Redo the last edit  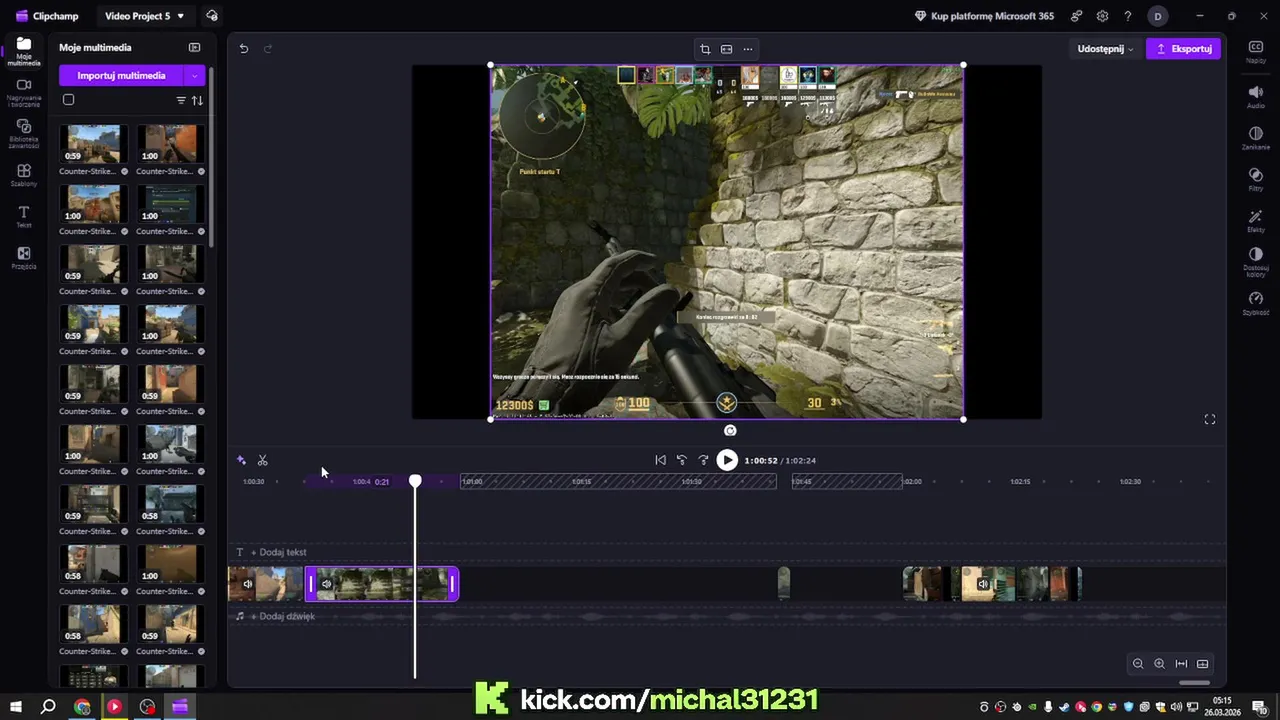(268, 48)
